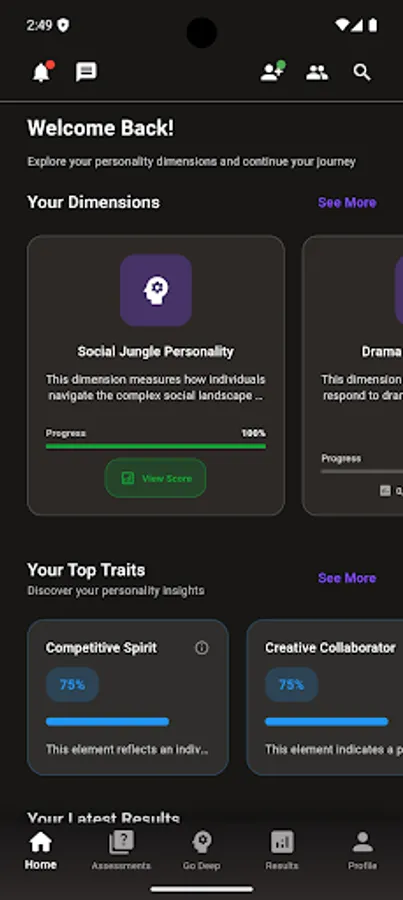Tap the shield icon in status bar

tap(63, 25)
